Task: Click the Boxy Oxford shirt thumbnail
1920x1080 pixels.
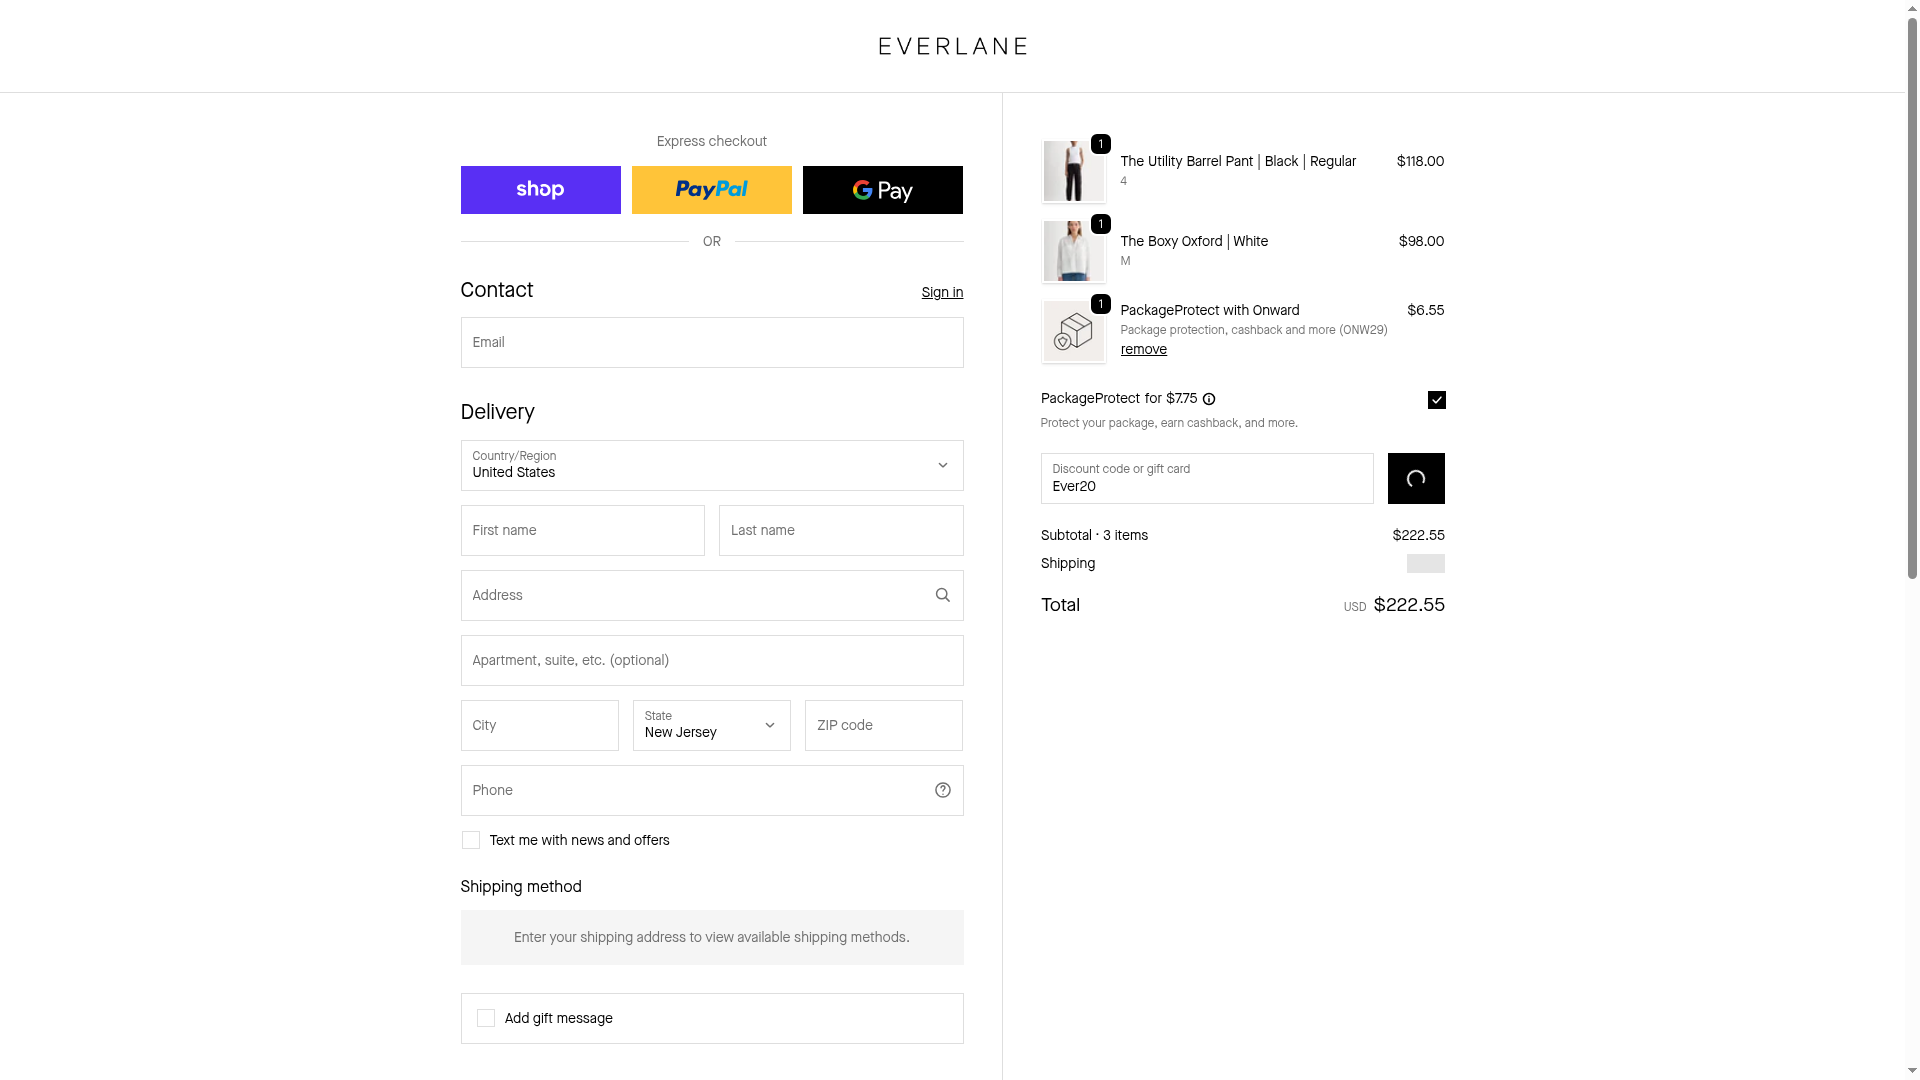Action: coord(1073,251)
